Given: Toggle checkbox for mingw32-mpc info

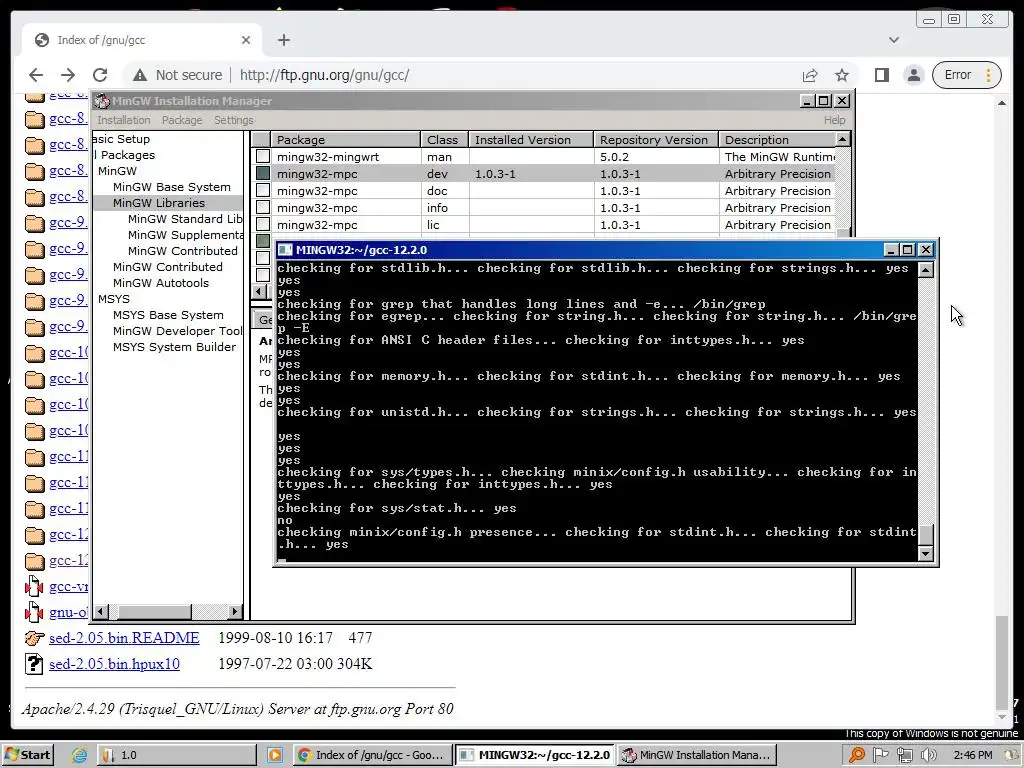Looking at the screenshot, I should [263, 208].
